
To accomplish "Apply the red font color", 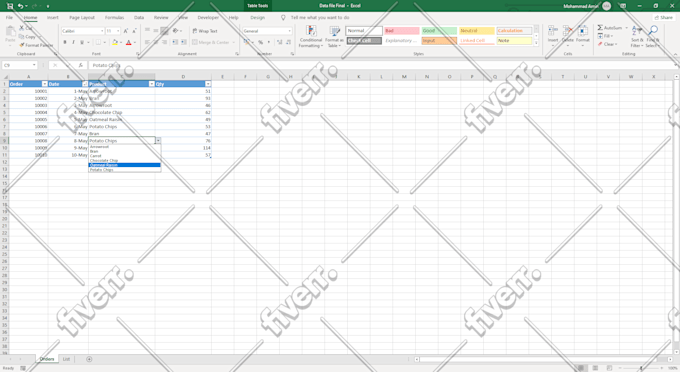I will click(129, 42).
